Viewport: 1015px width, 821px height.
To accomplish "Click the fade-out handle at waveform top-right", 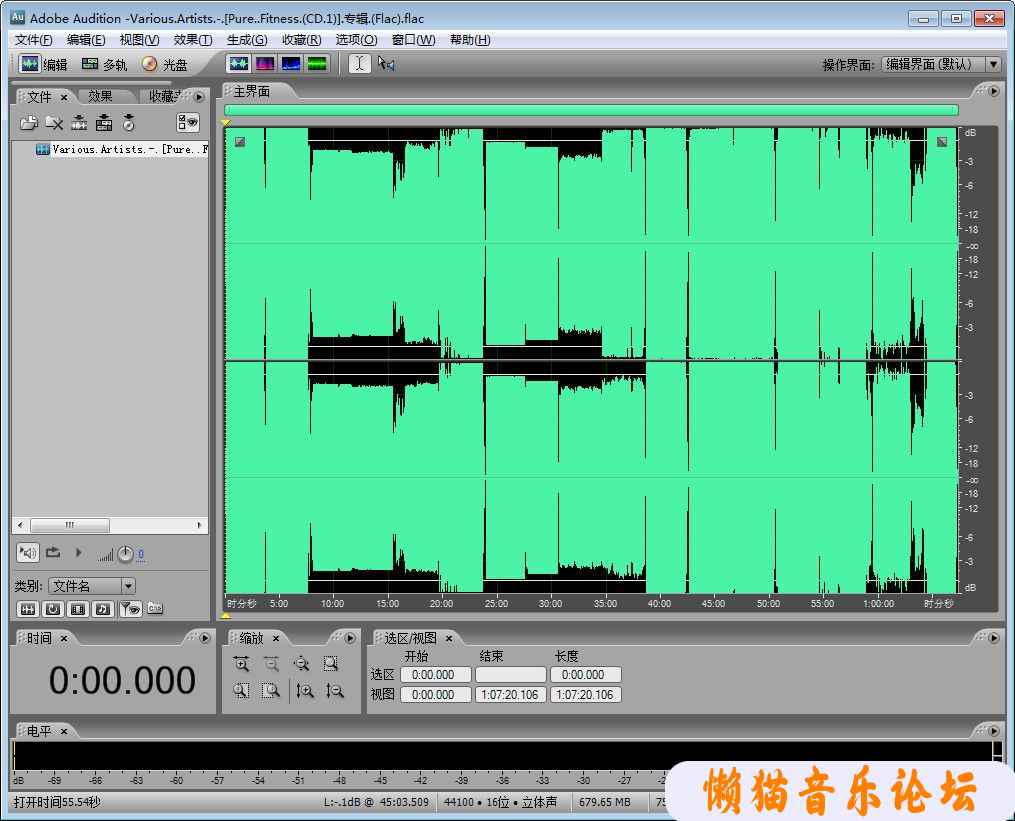I will click(942, 141).
